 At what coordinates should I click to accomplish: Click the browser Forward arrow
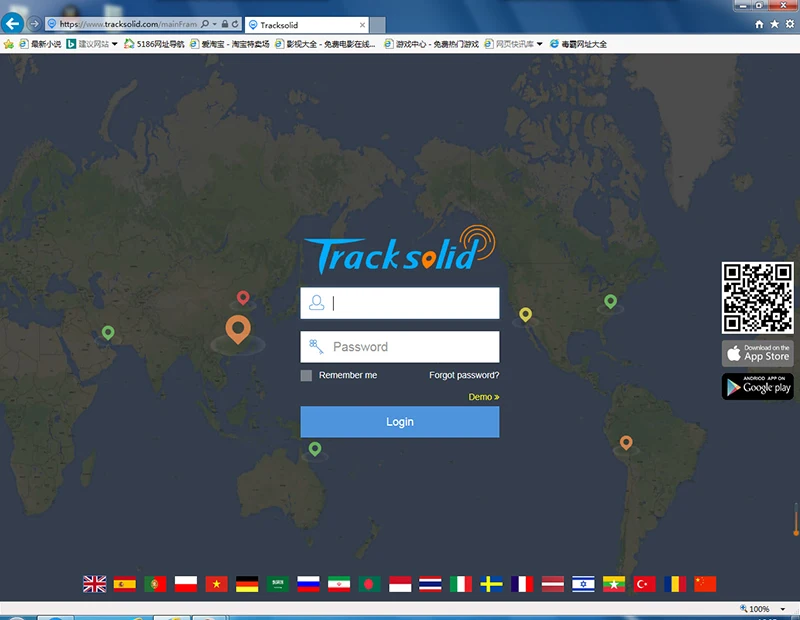pos(34,23)
